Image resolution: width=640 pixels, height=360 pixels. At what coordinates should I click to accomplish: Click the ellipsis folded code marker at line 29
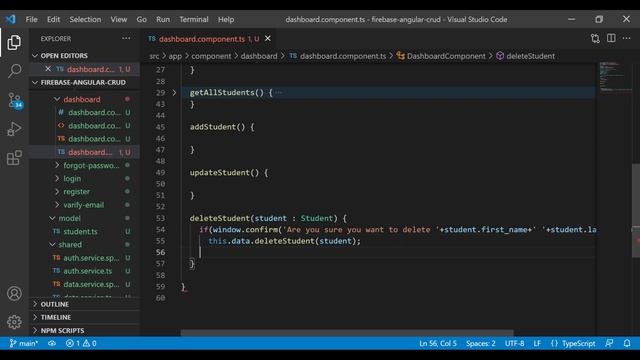pyautogui.click(x=278, y=93)
